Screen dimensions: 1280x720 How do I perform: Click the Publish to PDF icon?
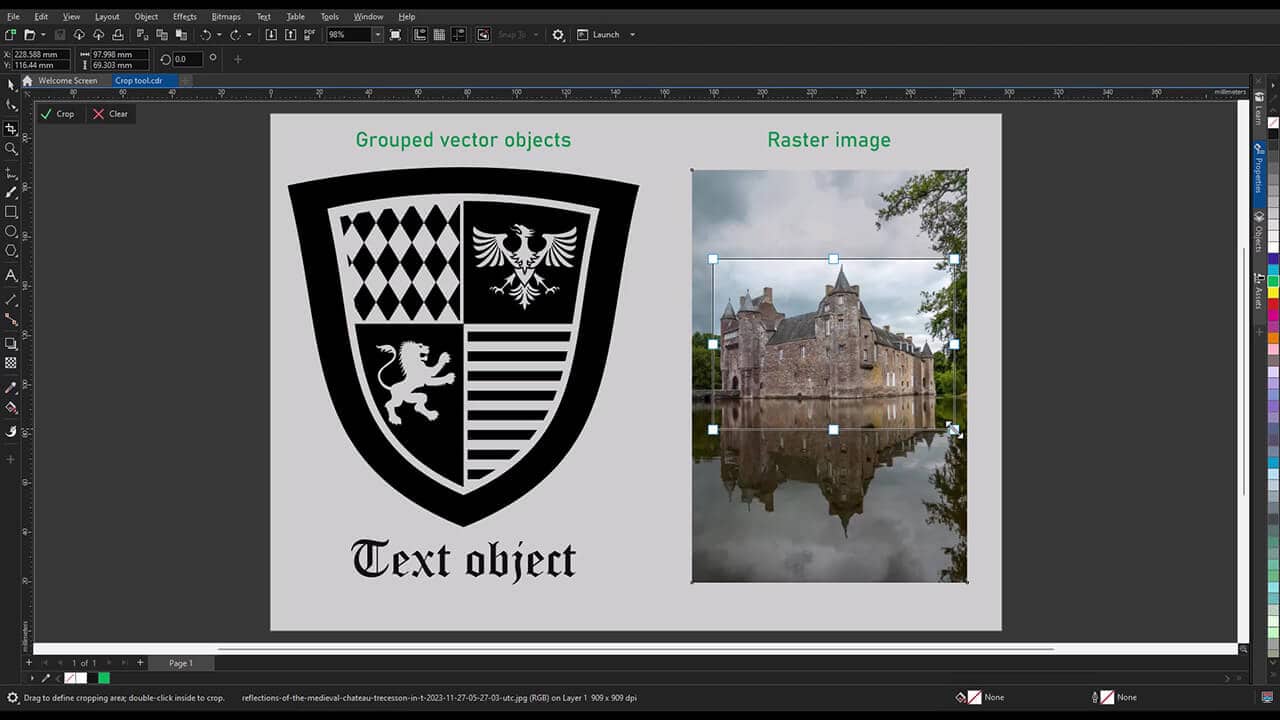coord(309,34)
